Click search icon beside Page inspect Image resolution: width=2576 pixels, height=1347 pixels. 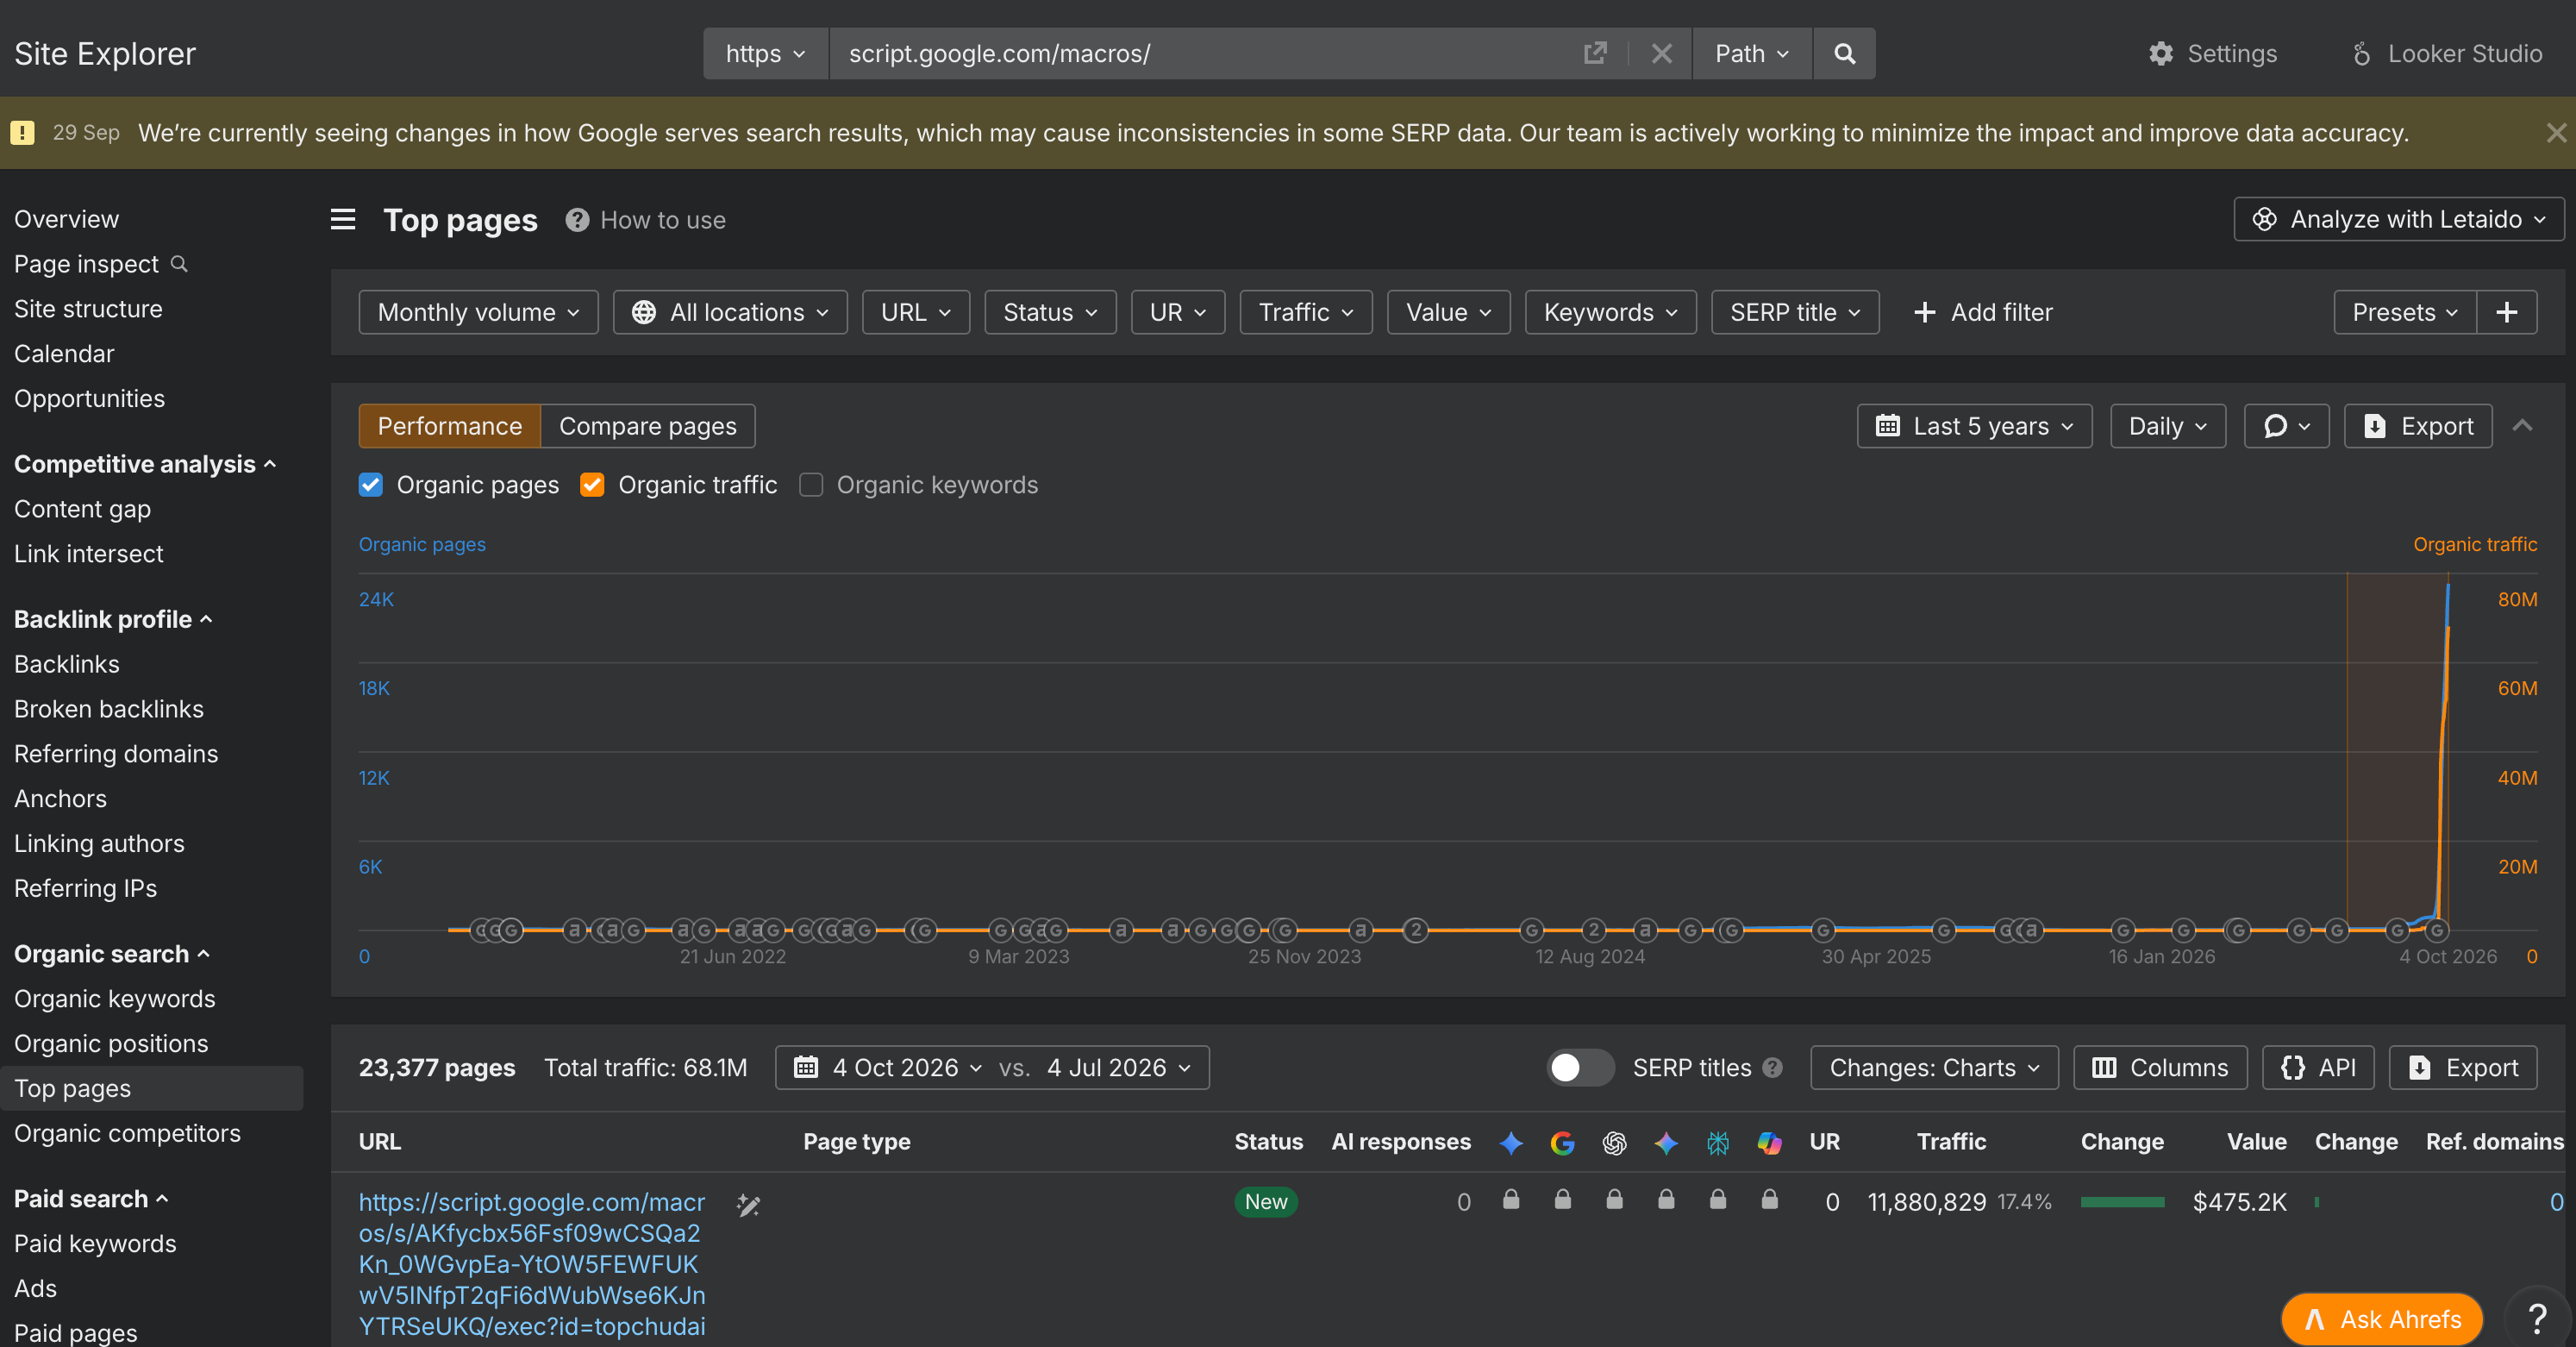click(179, 264)
